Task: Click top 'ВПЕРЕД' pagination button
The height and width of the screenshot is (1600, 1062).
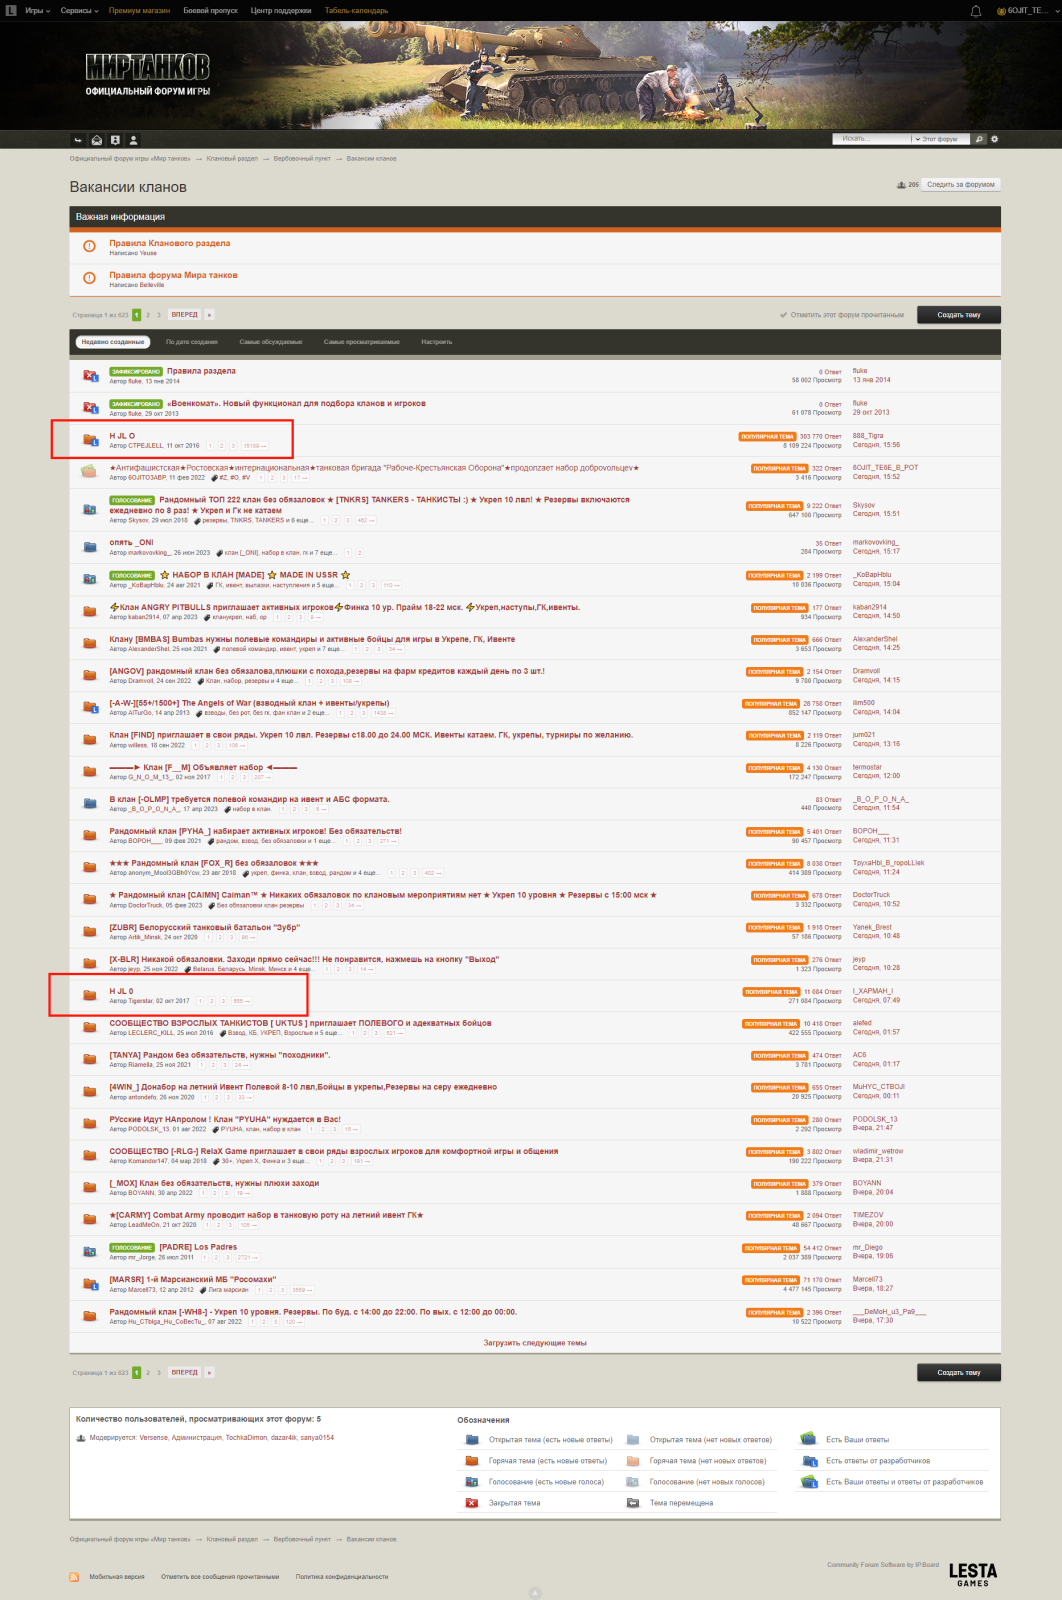Action: 185,315
